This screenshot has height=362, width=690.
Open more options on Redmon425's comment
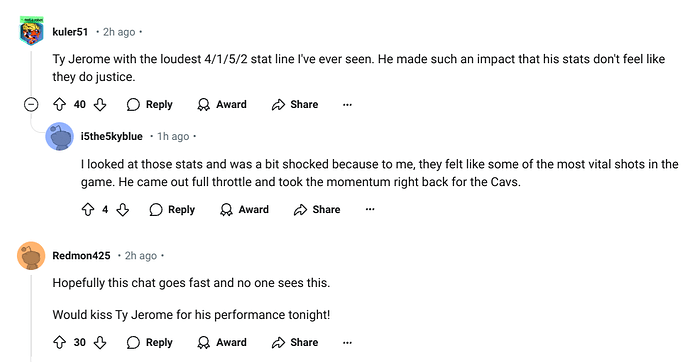347,343
